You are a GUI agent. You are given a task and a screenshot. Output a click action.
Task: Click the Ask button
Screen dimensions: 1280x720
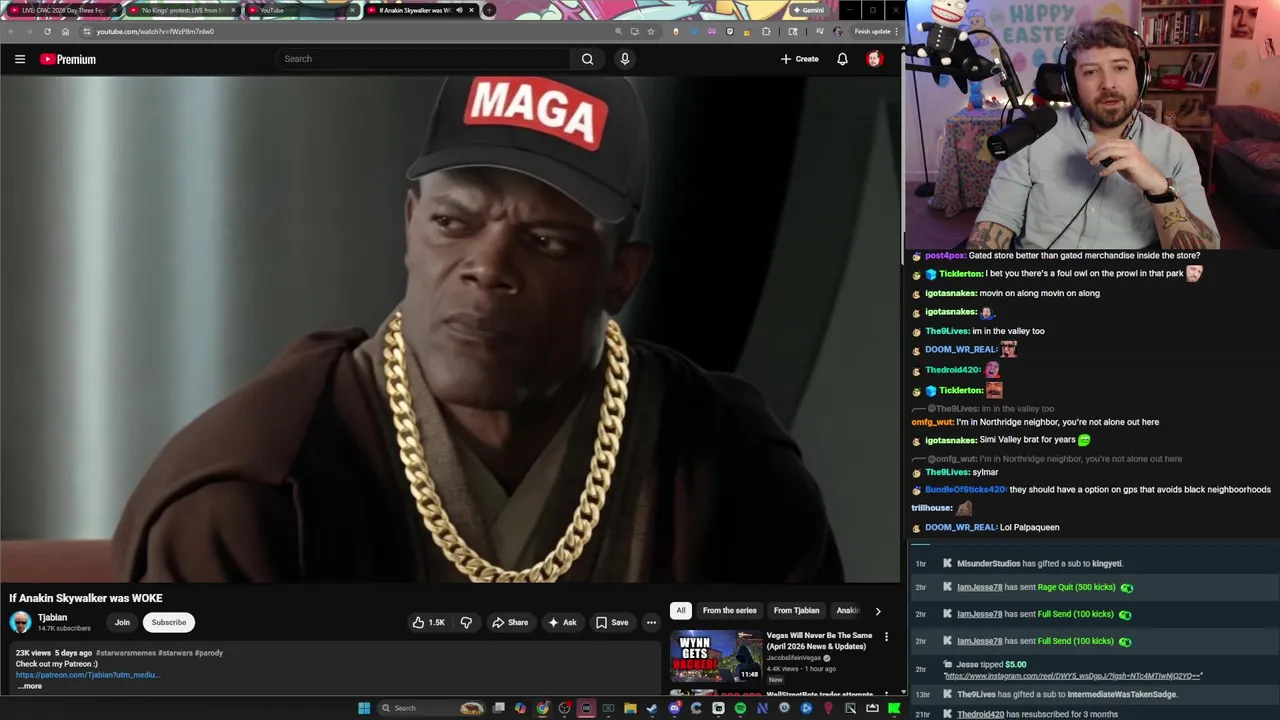pyautogui.click(x=561, y=622)
